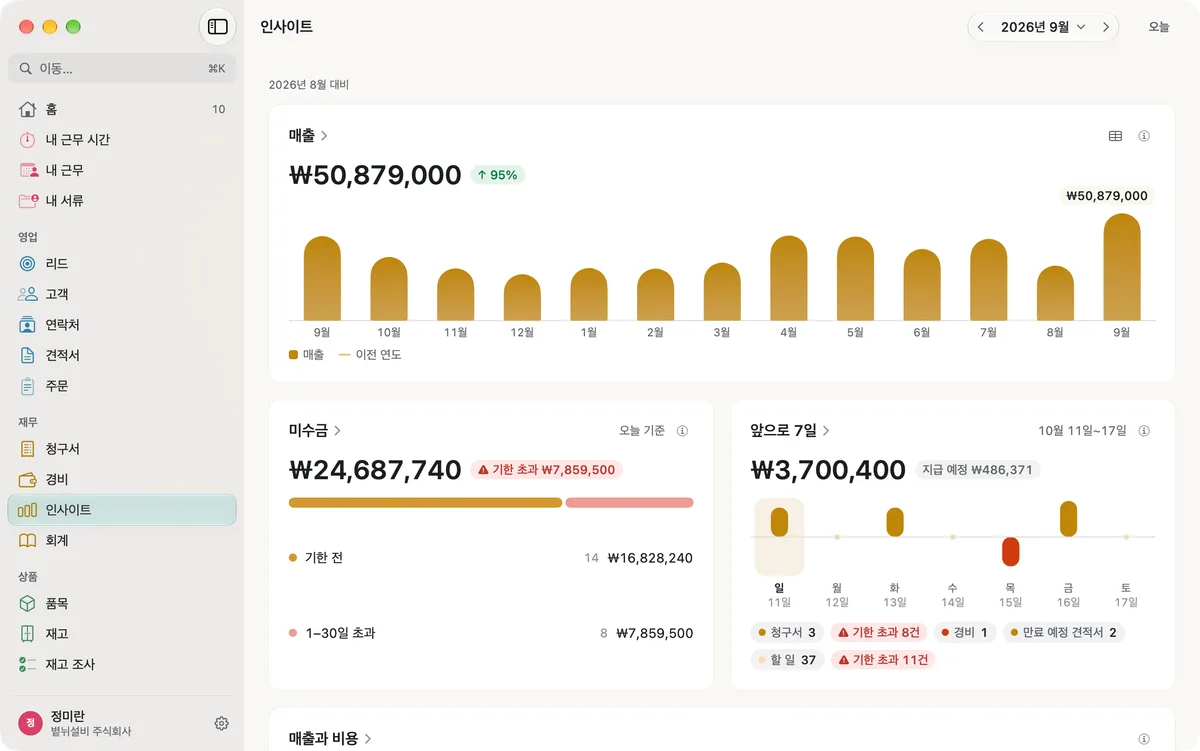1200x751 pixels.
Task: Toggle the 이전 연도 legend item
Action: [x=370, y=354]
